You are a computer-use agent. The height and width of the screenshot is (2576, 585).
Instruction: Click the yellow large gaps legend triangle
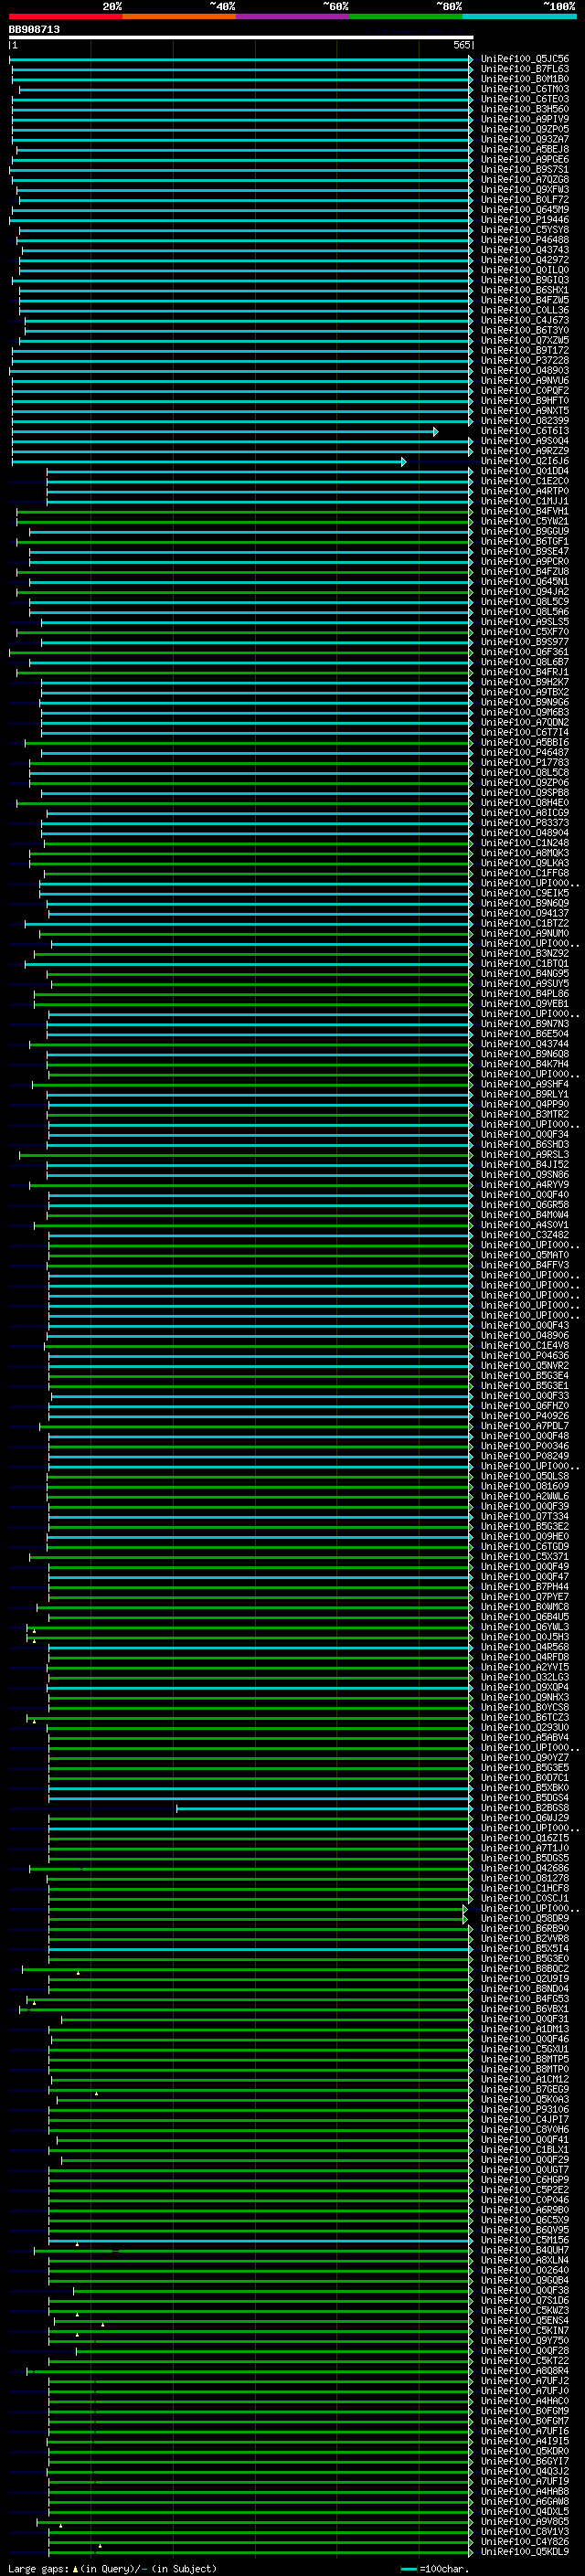pyautogui.click(x=75, y=2569)
